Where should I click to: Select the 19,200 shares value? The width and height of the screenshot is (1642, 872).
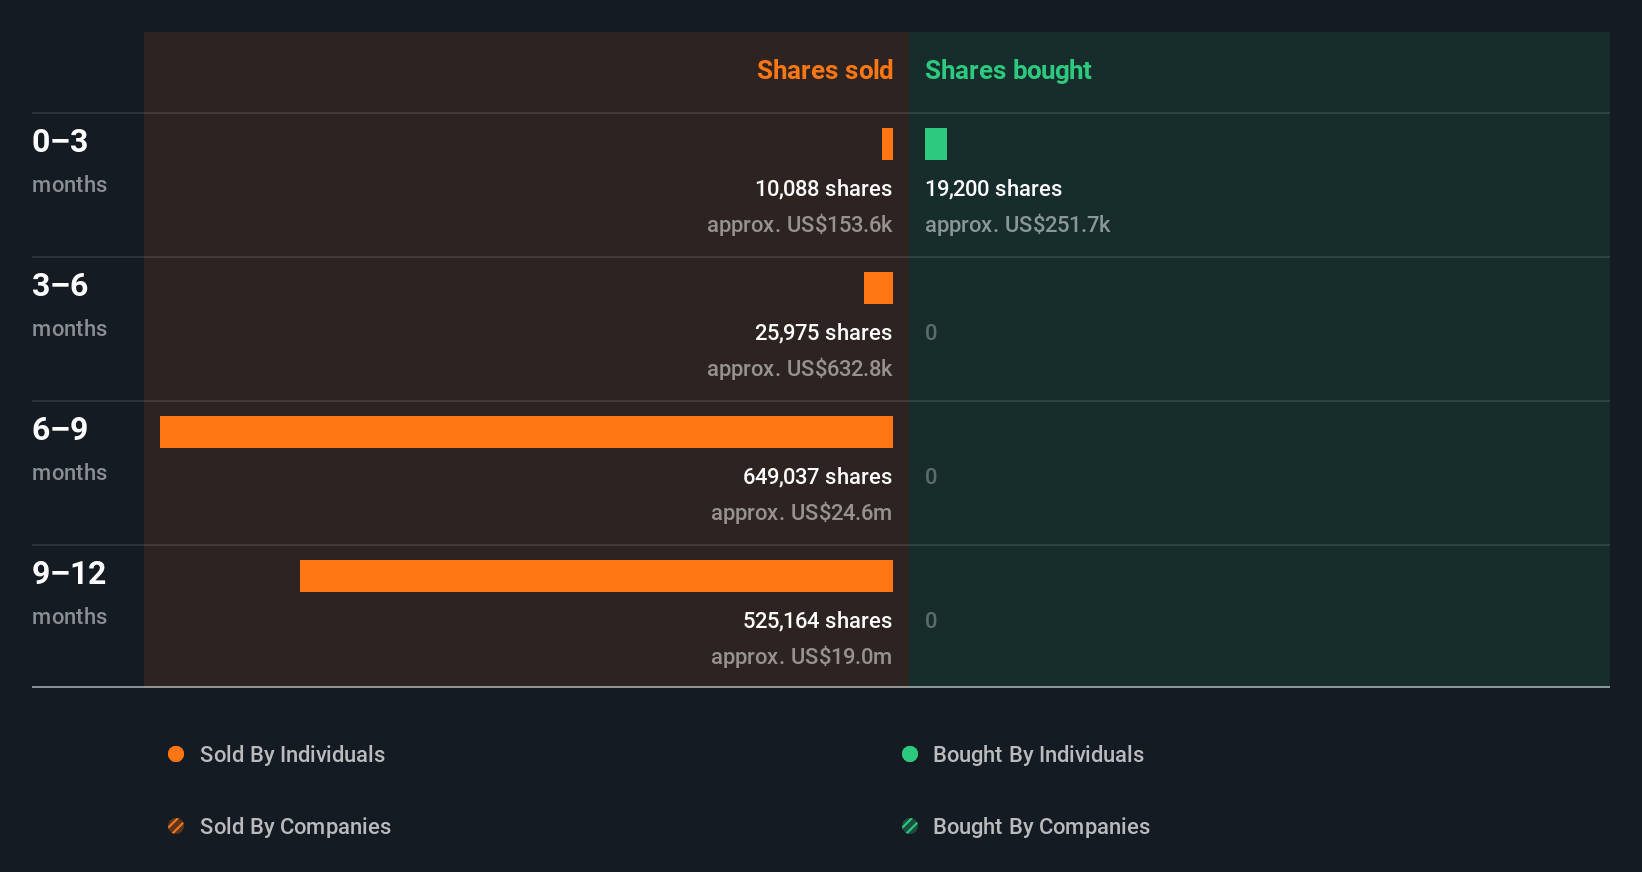click(993, 188)
